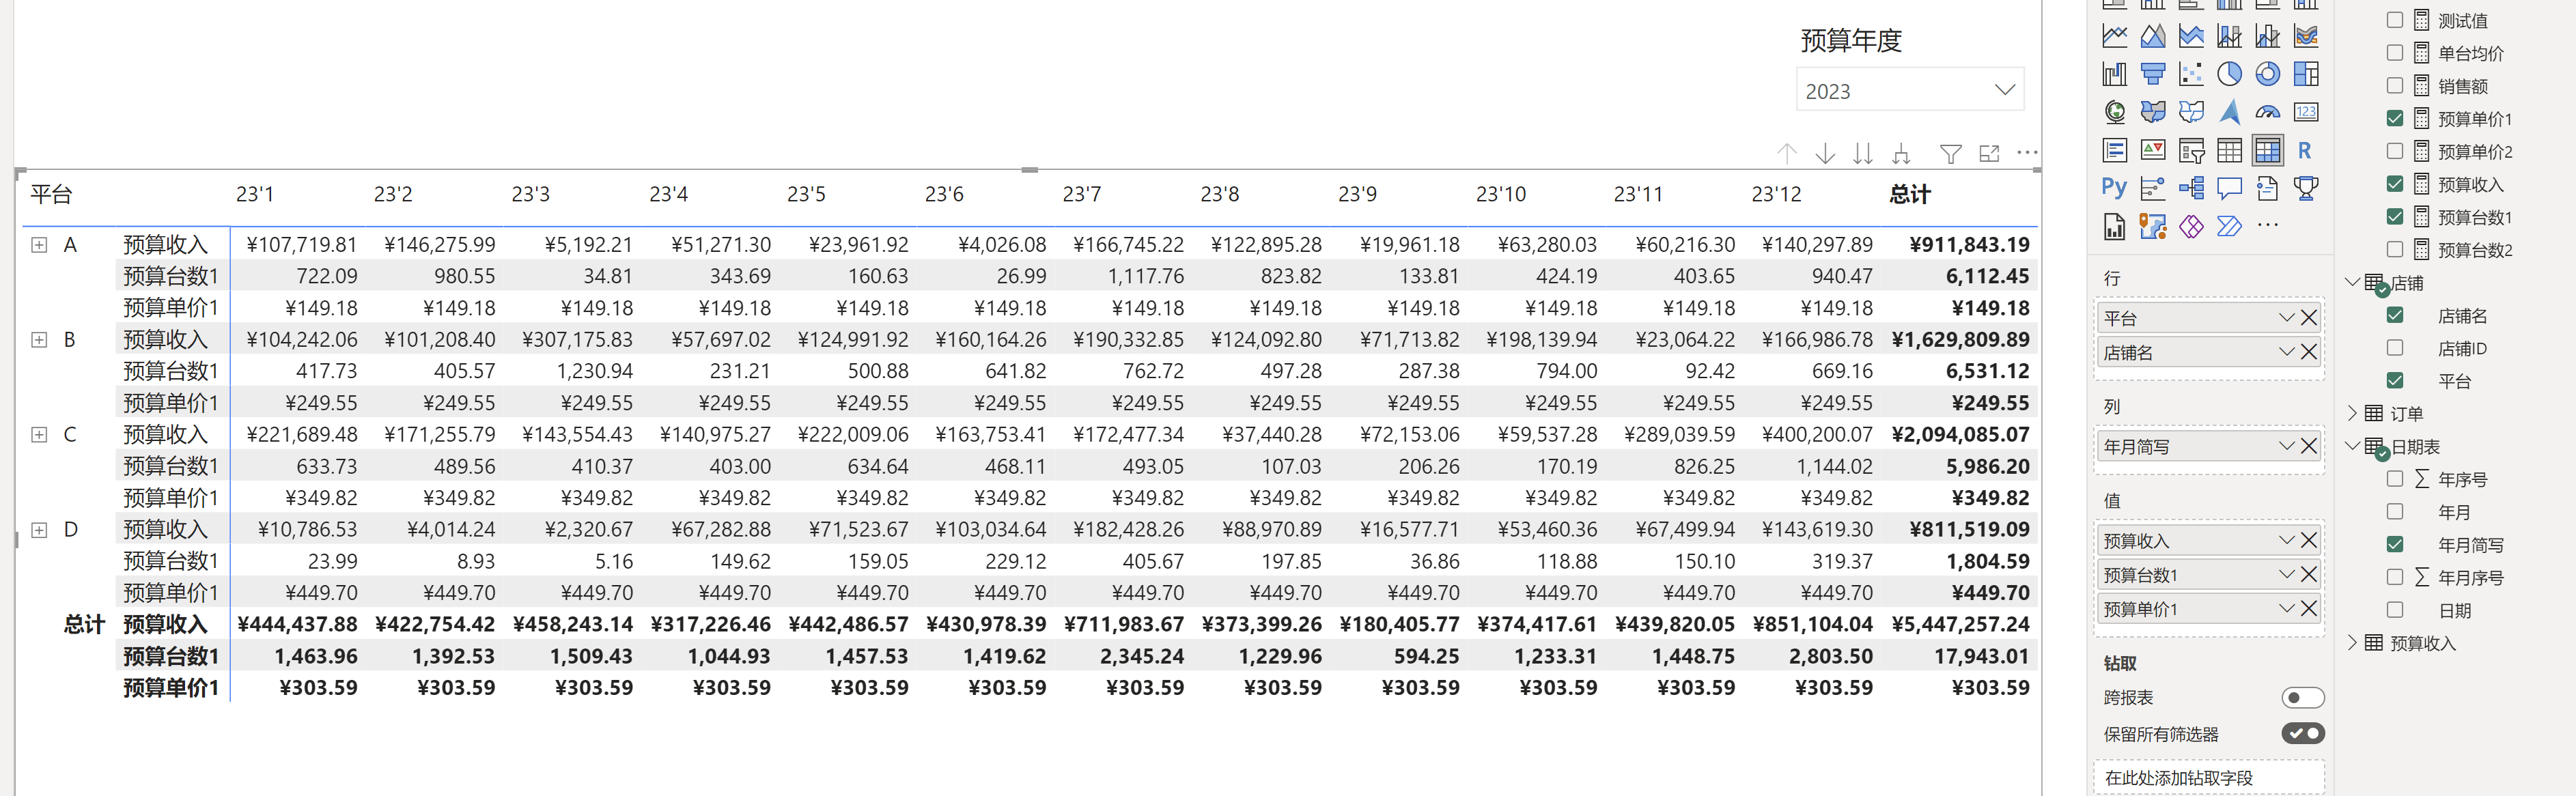Expand platform A row in matrix
The image size is (2576, 796).
(x=39, y=245)
